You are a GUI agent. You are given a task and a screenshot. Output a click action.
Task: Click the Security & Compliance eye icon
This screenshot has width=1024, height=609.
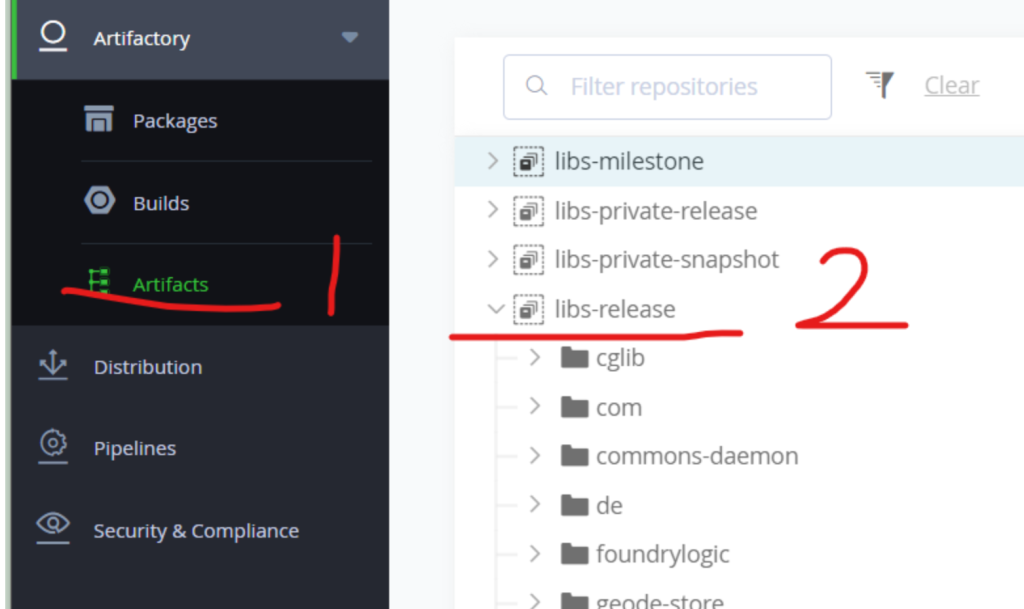(x=53, y=527)
